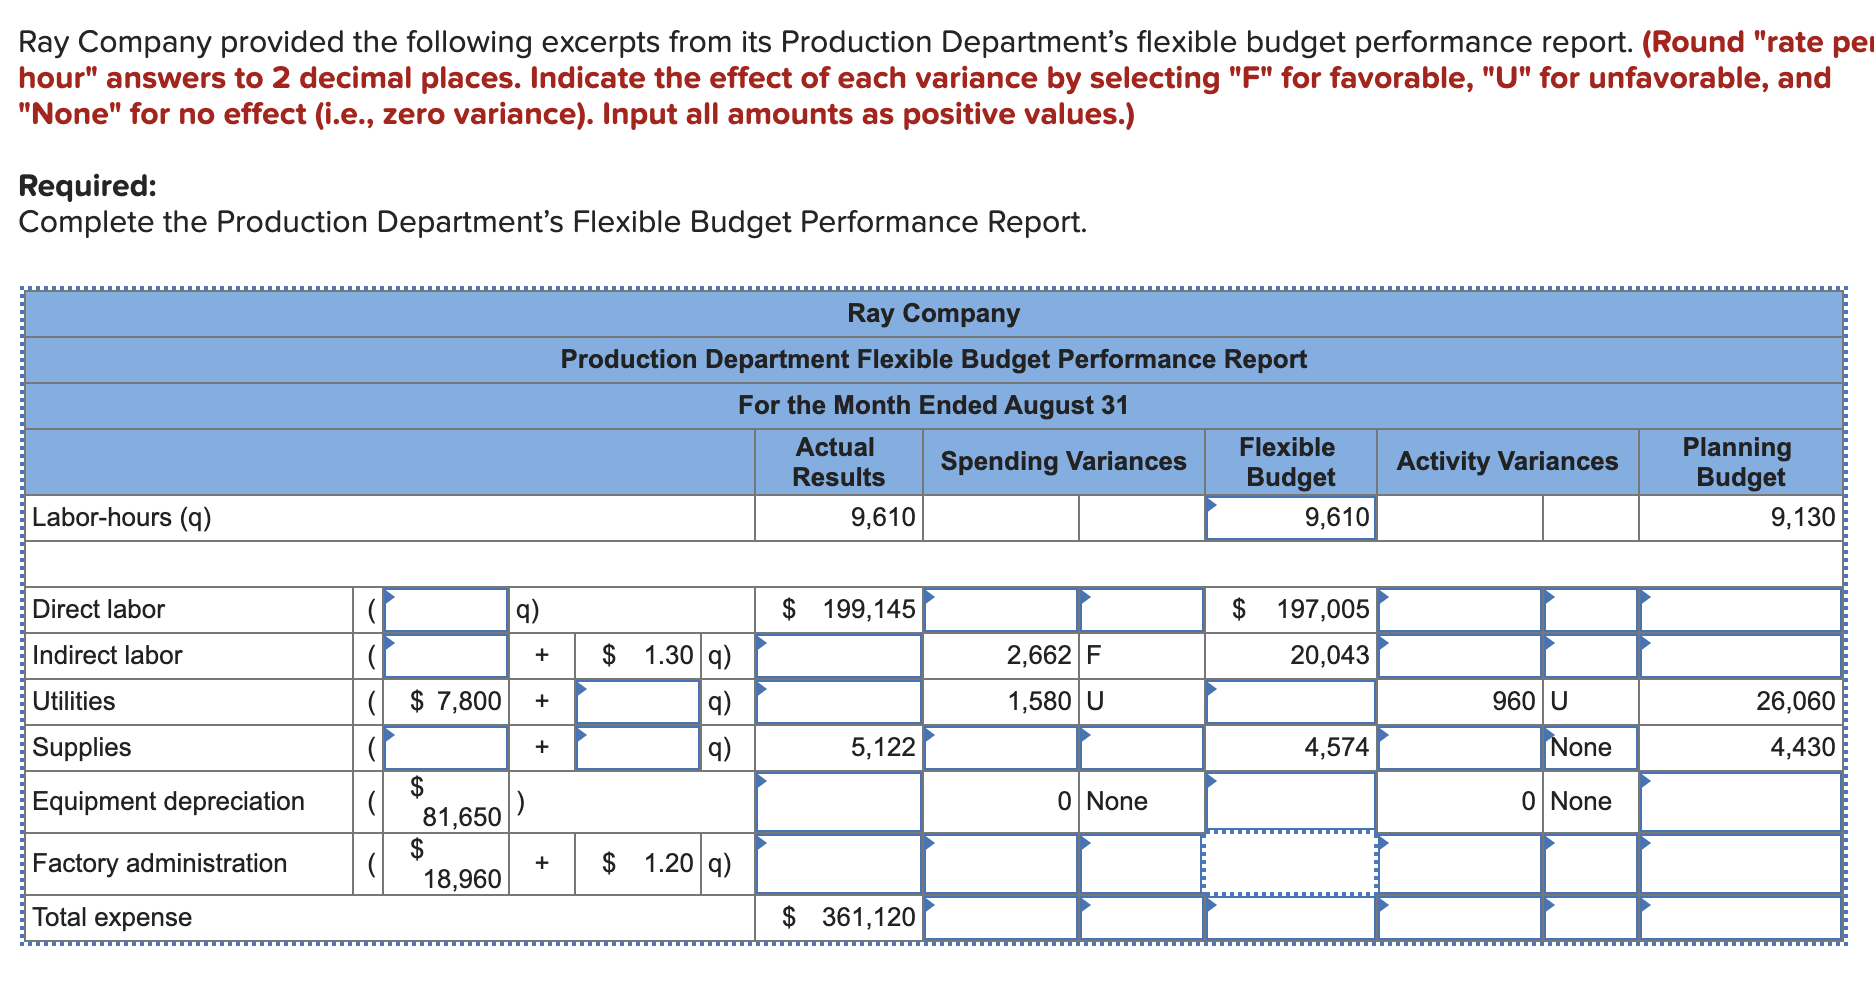This screenshot has width=1874, height=990.
Task: Click Indirect labor rate $1.30 cell
Action: (638, 655)
